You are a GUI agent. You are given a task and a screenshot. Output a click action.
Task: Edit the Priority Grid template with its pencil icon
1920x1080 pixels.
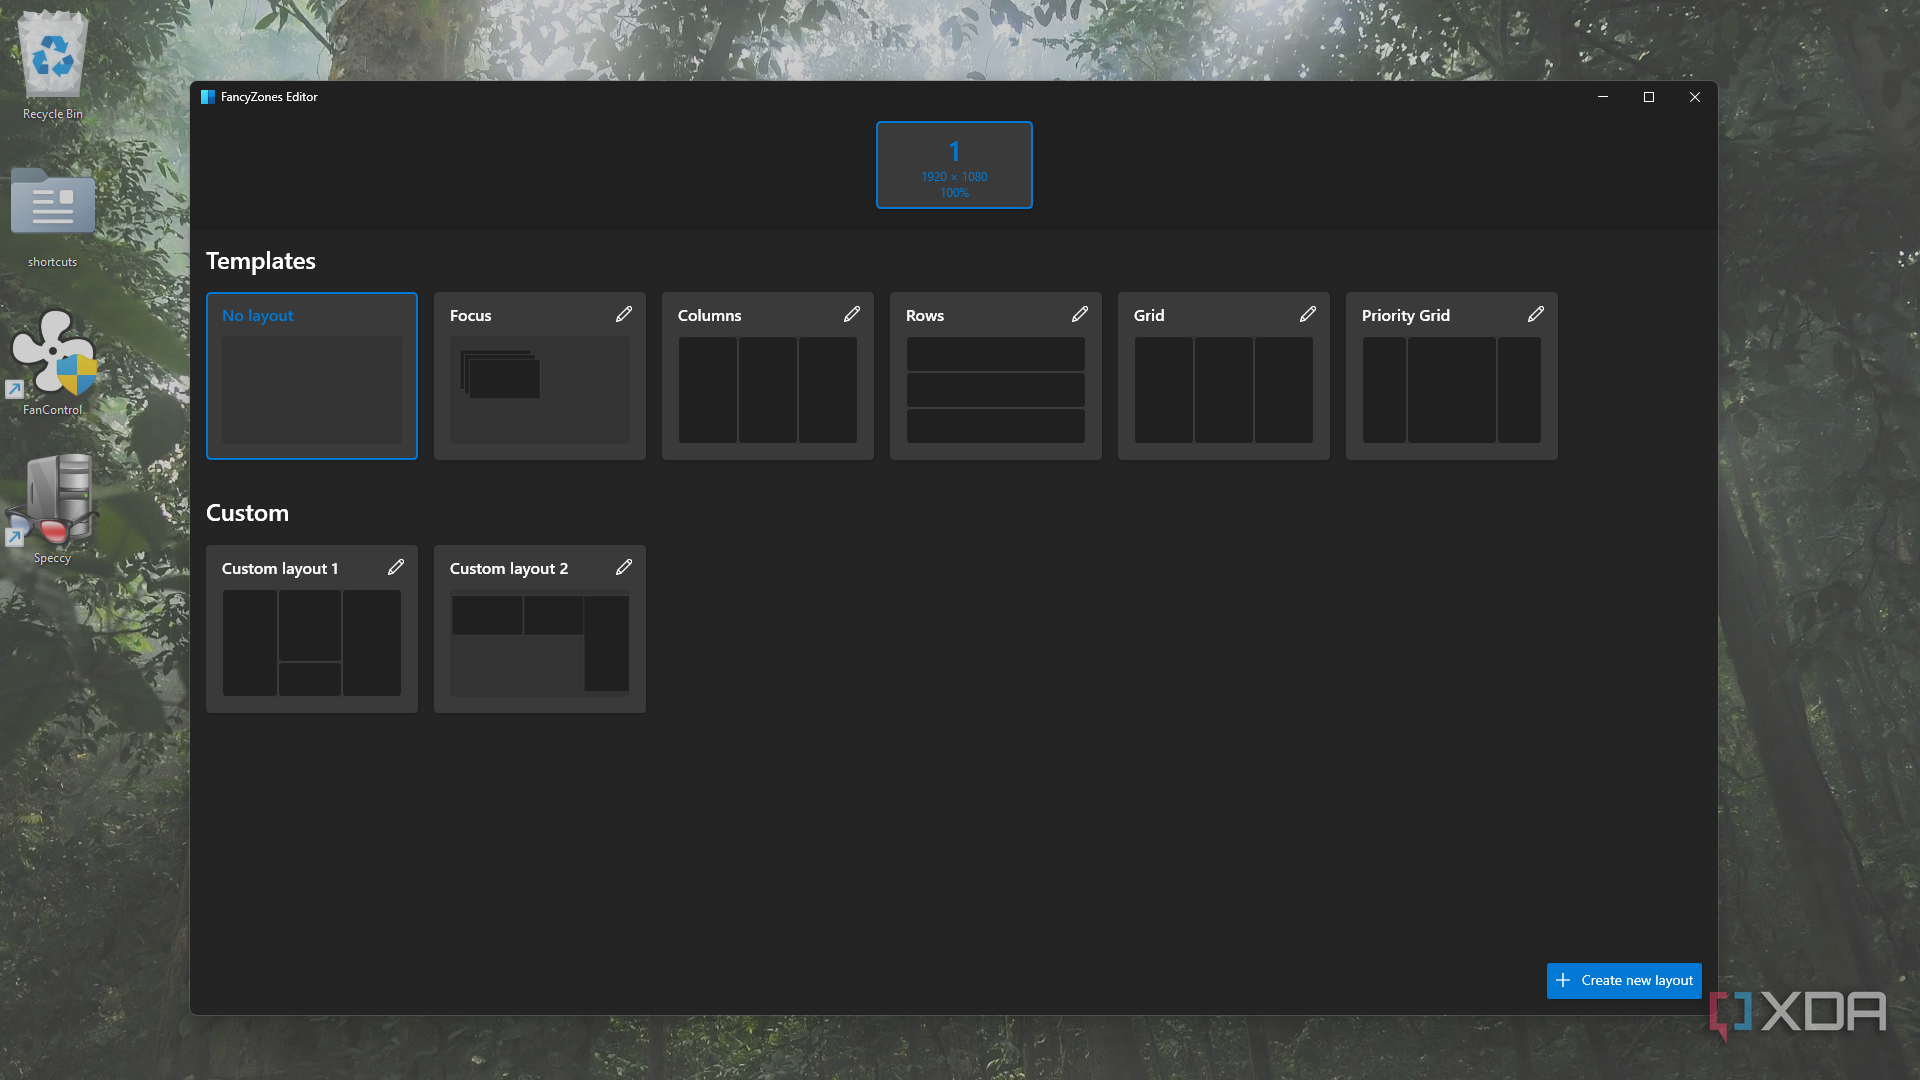click(x=1536, y=315)
